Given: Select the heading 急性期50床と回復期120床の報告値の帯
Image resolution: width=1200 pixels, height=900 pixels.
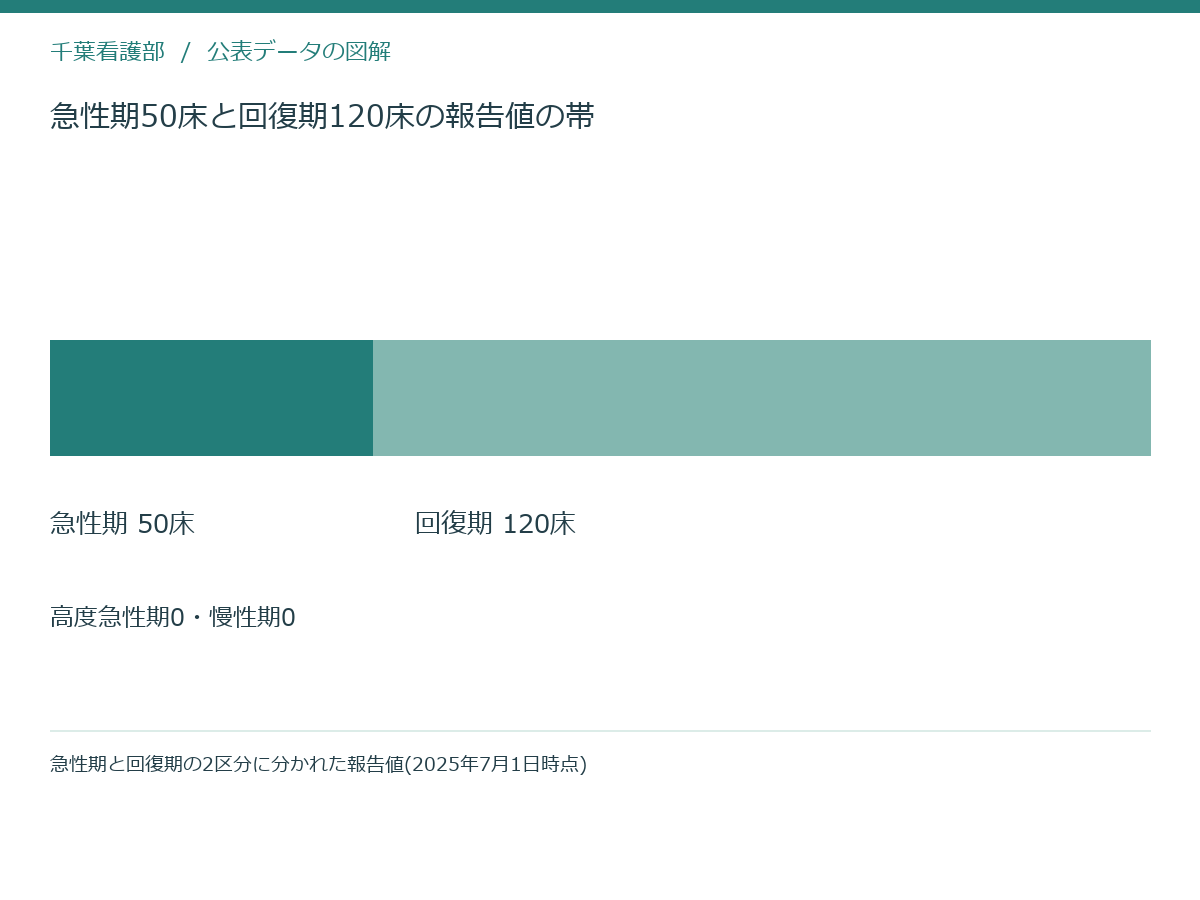Looking at the screenshot, I should [322, 117].
